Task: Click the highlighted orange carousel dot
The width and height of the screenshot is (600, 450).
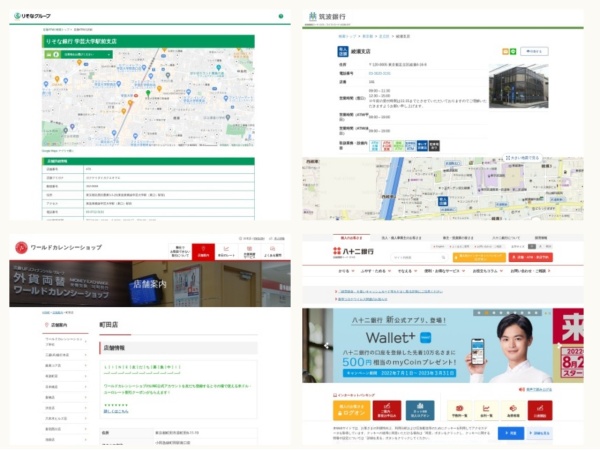Action: 486,313
